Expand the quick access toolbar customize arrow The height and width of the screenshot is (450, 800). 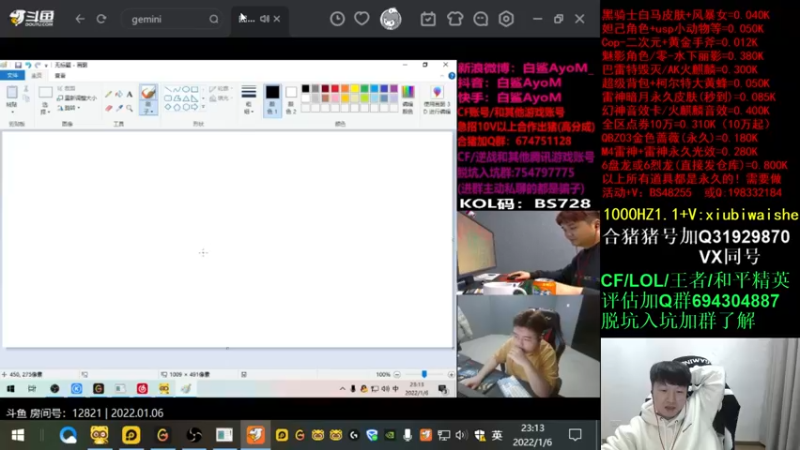click(x=46, y=65)
